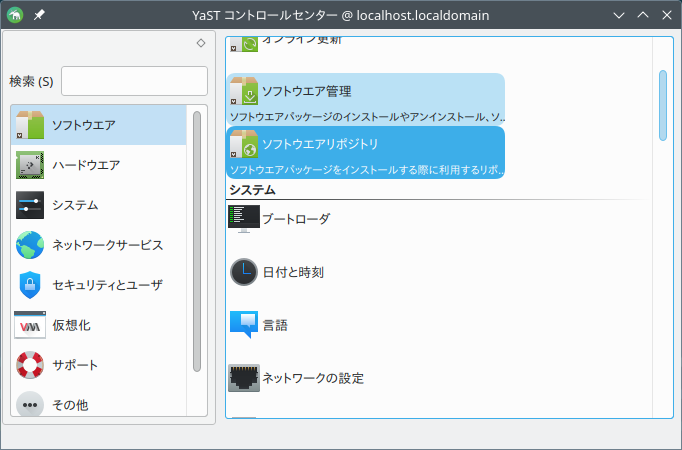Viewport: 682px width, 450px height.
Task: Click the ソフトウエア管理 module title
Action: pos(307,91)
